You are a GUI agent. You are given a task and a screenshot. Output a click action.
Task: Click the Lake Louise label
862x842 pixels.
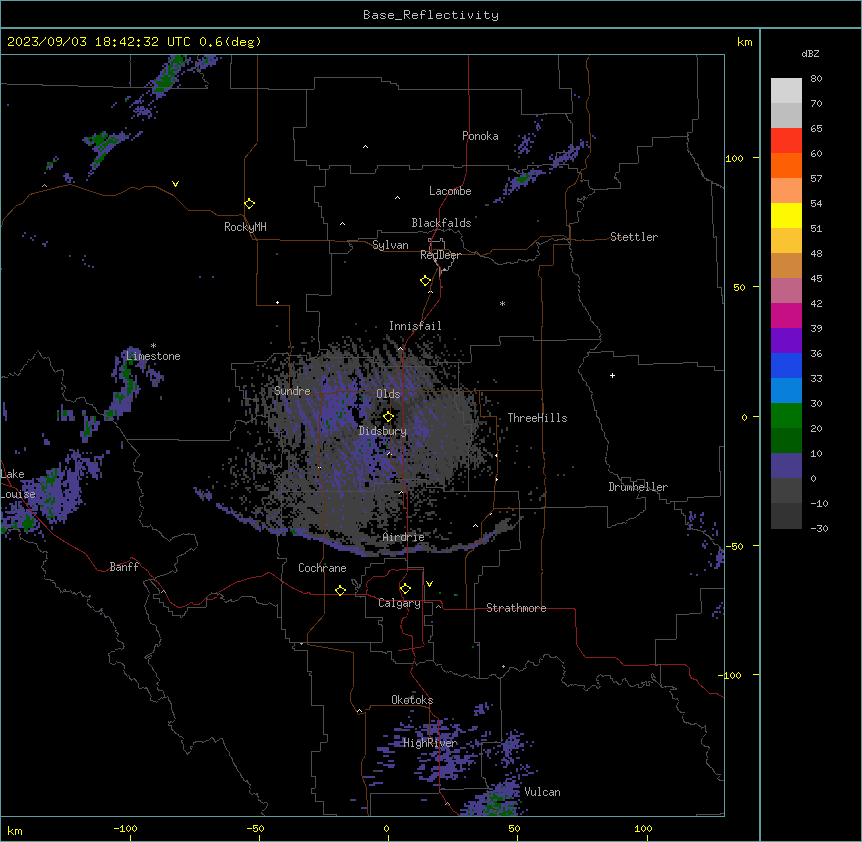point(18,484)
